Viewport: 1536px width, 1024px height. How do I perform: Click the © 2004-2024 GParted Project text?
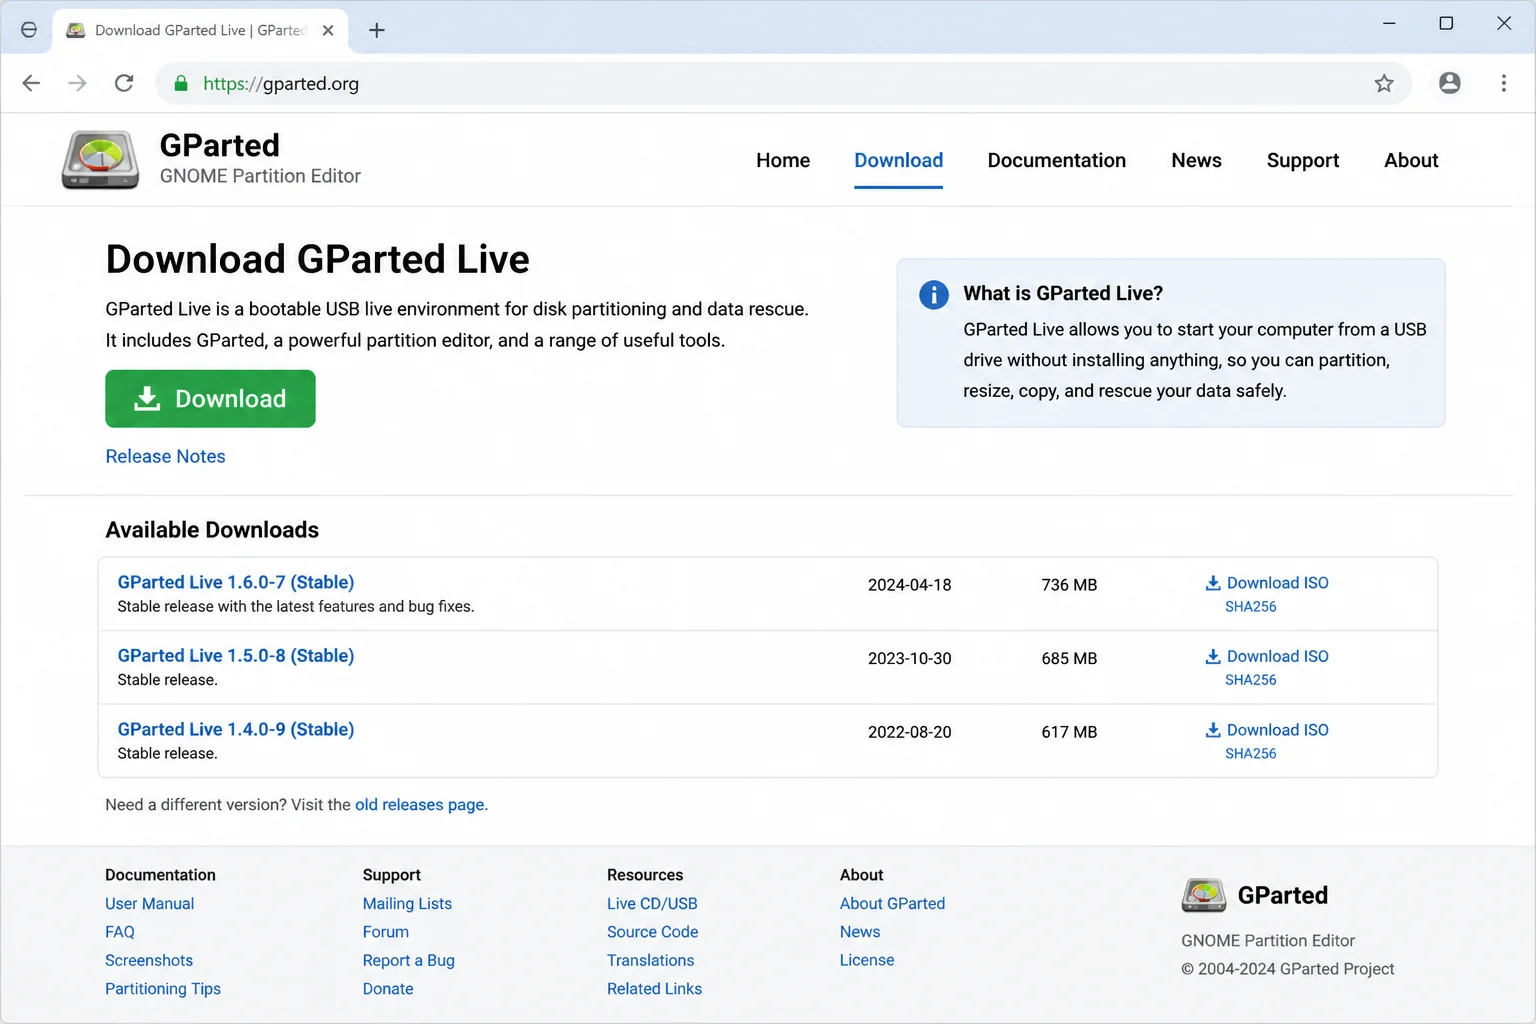(x=1288, y=969)
